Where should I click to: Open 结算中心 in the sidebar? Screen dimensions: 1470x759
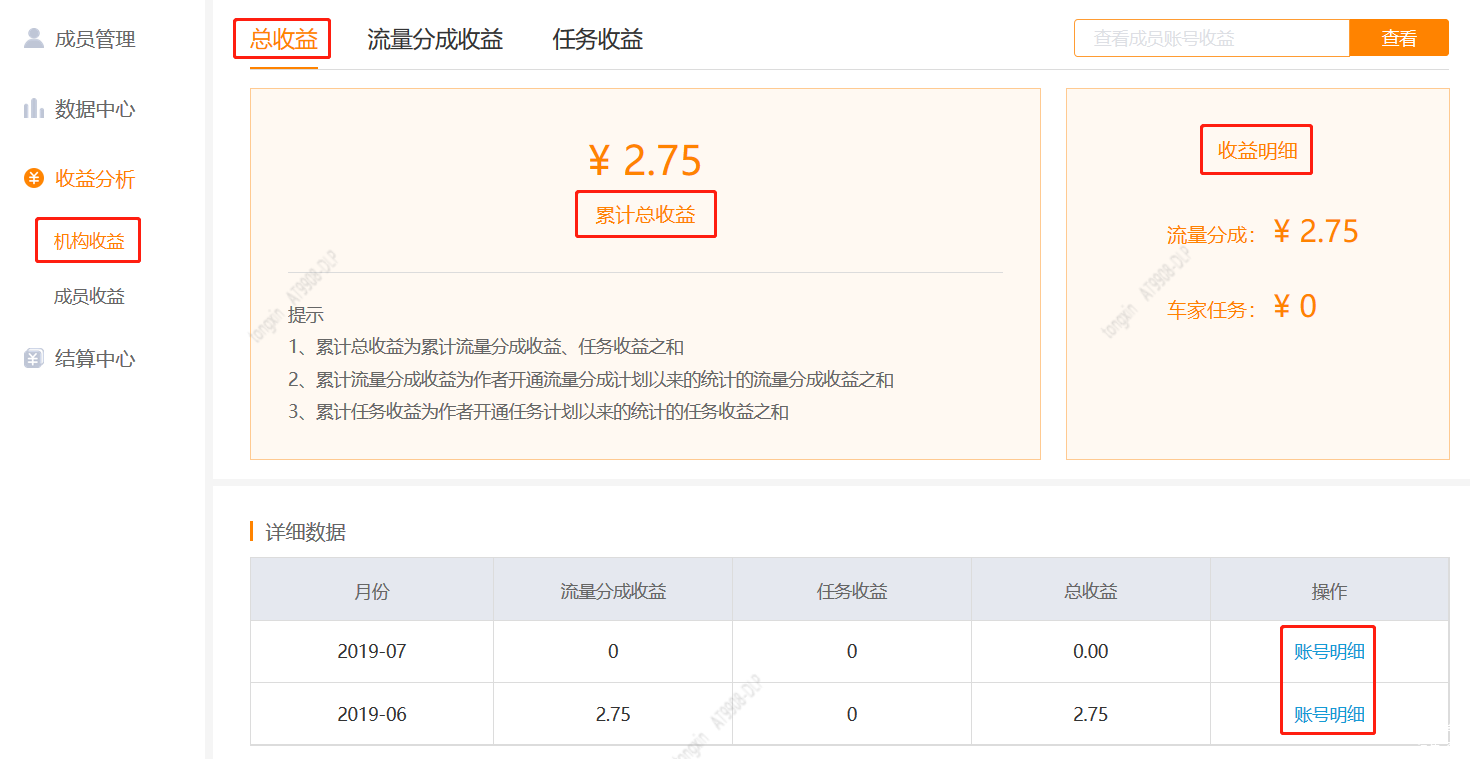point(94,360)
